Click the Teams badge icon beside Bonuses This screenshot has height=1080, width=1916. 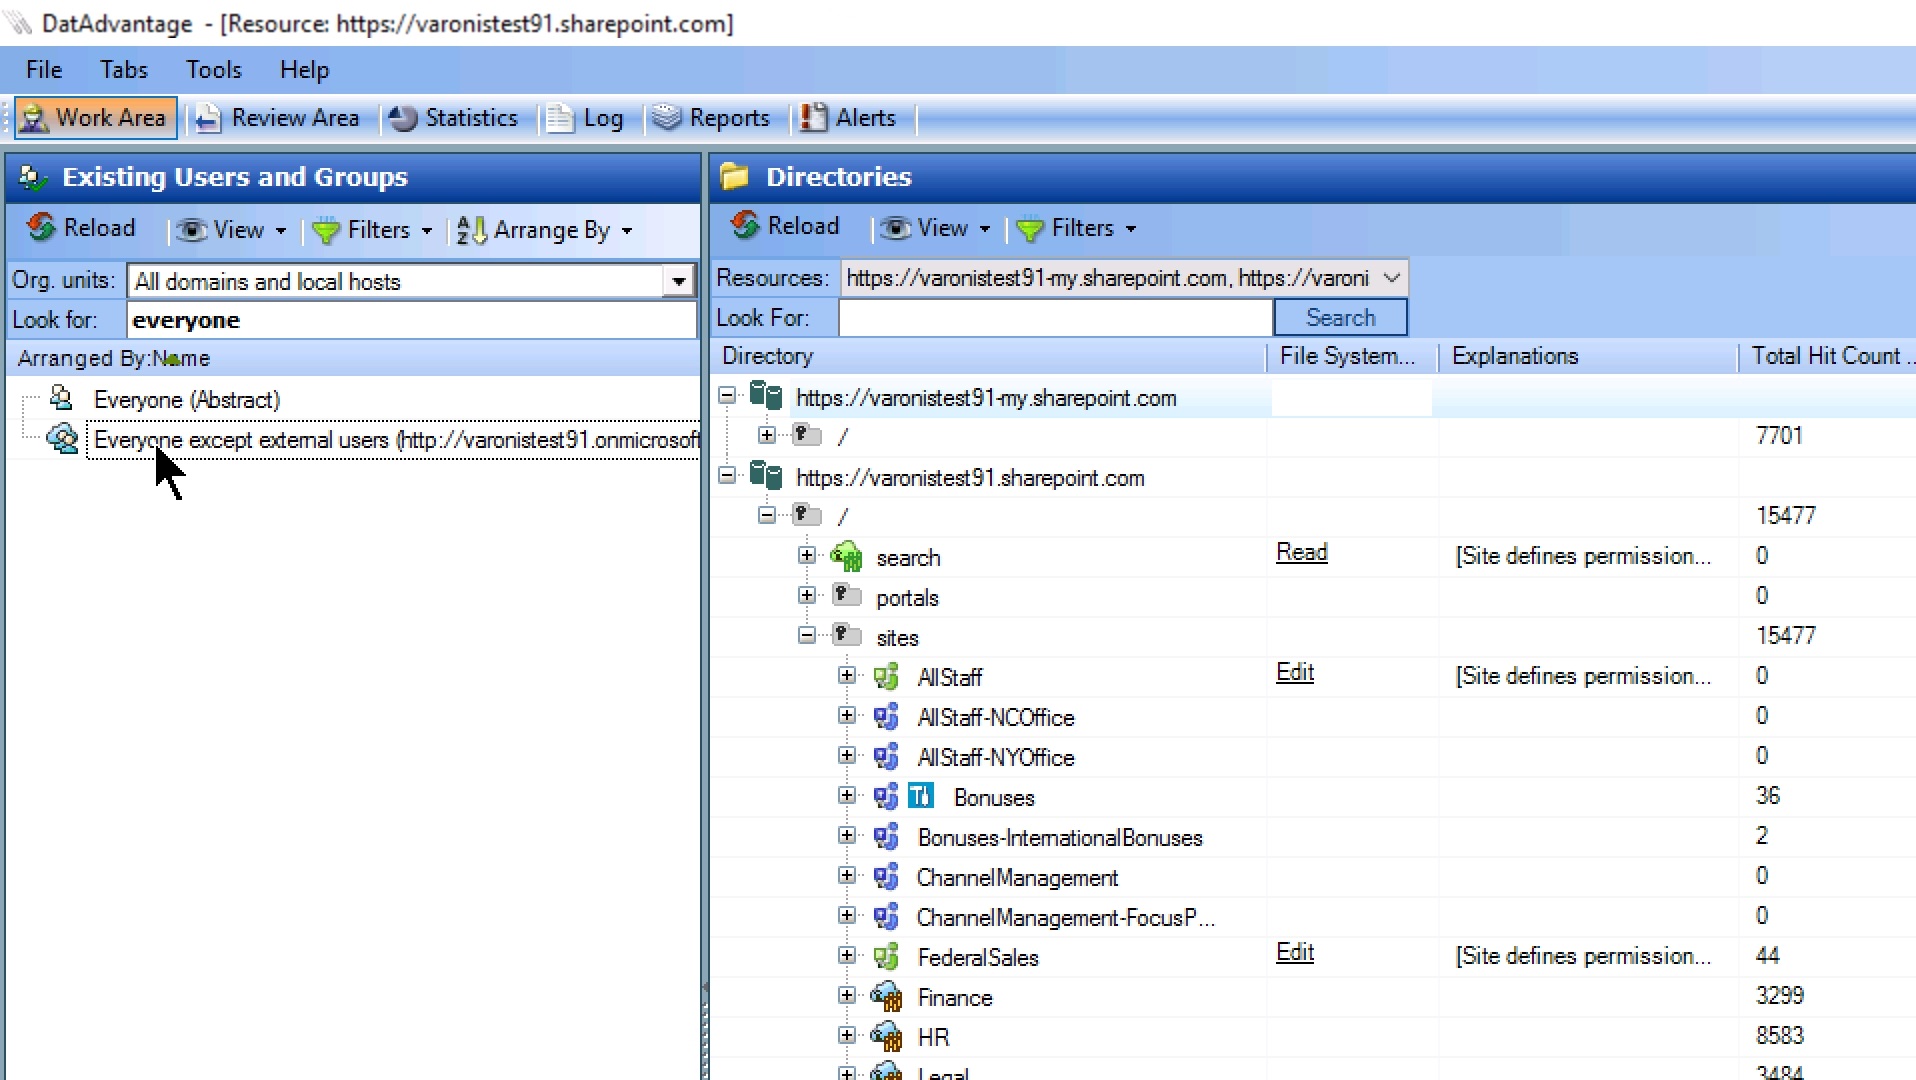point(920,796)
